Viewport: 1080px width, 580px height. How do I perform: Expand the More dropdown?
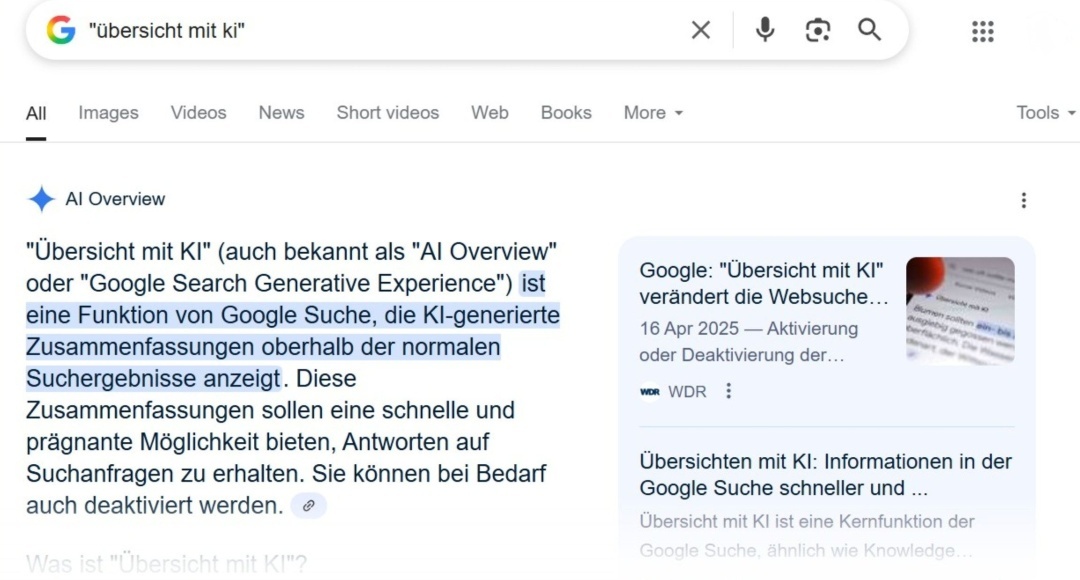click(653, 113)
